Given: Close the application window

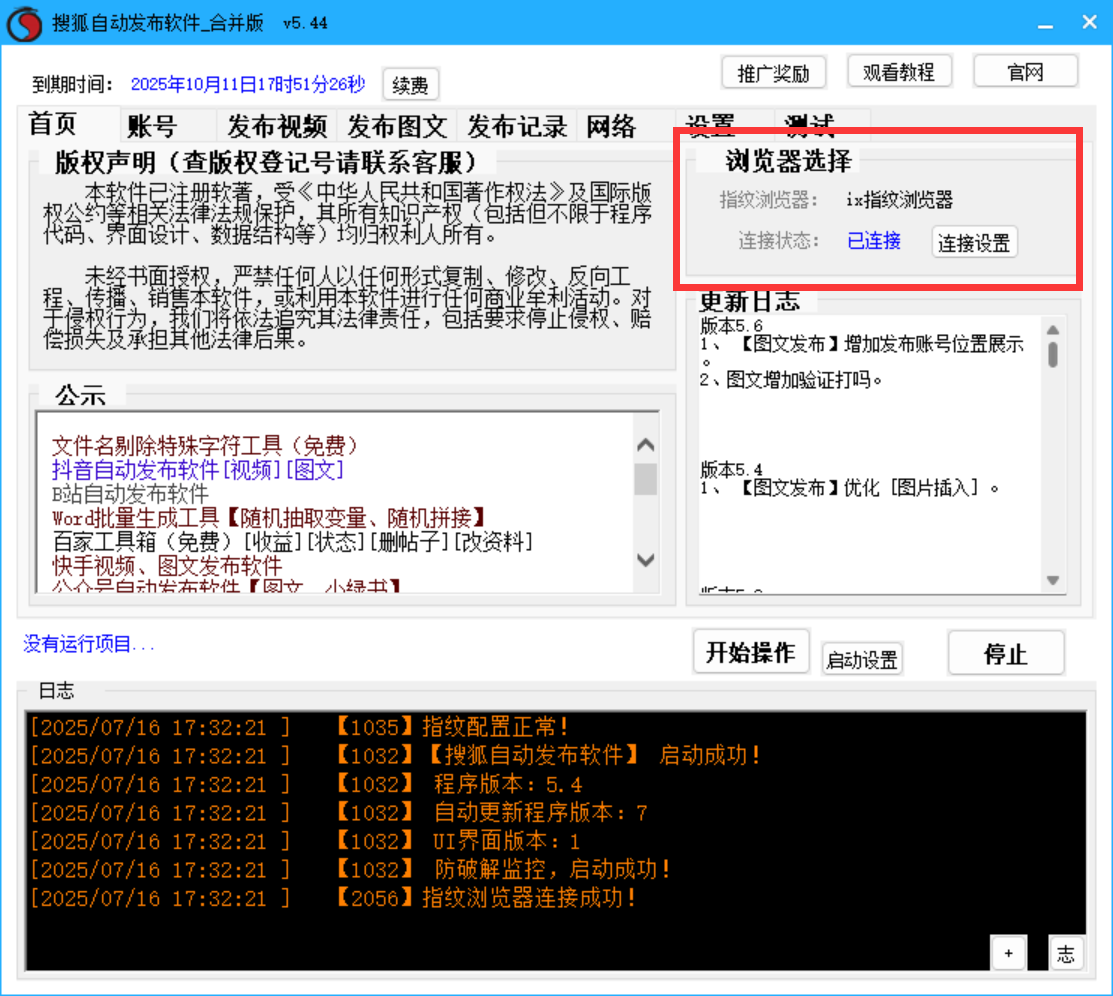Looking at the screenshot, I should (1090, 23).
